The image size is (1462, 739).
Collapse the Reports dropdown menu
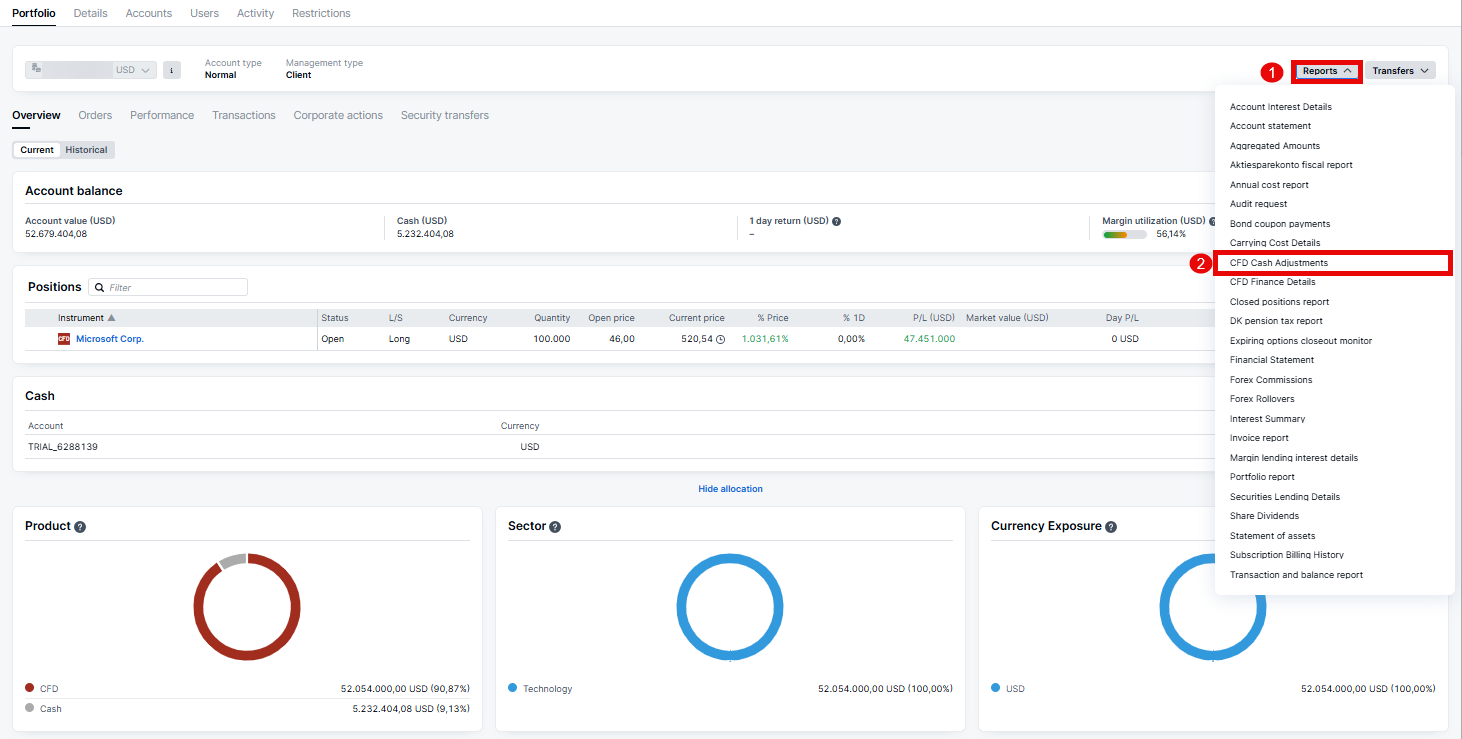coord(1327,71)
